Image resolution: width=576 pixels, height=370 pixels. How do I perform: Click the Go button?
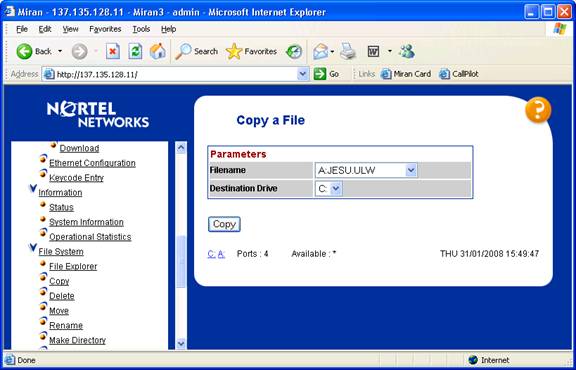click(326, 74)
